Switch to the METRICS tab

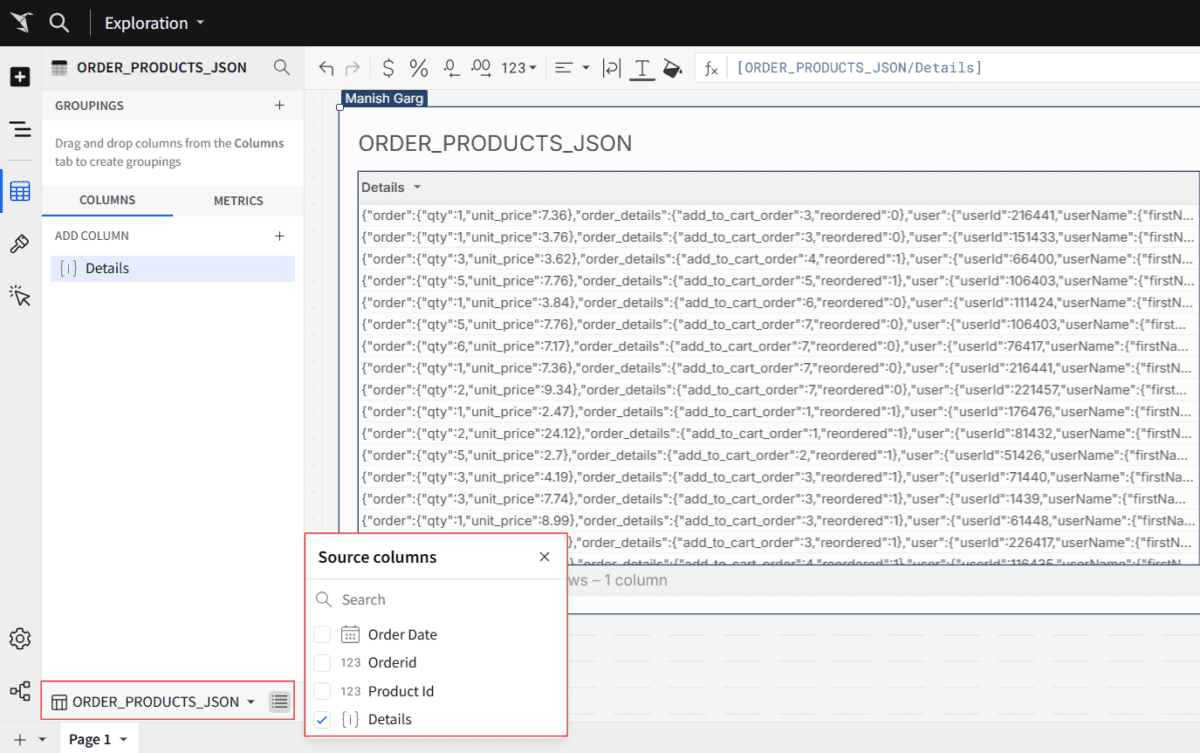click(238, 201)
